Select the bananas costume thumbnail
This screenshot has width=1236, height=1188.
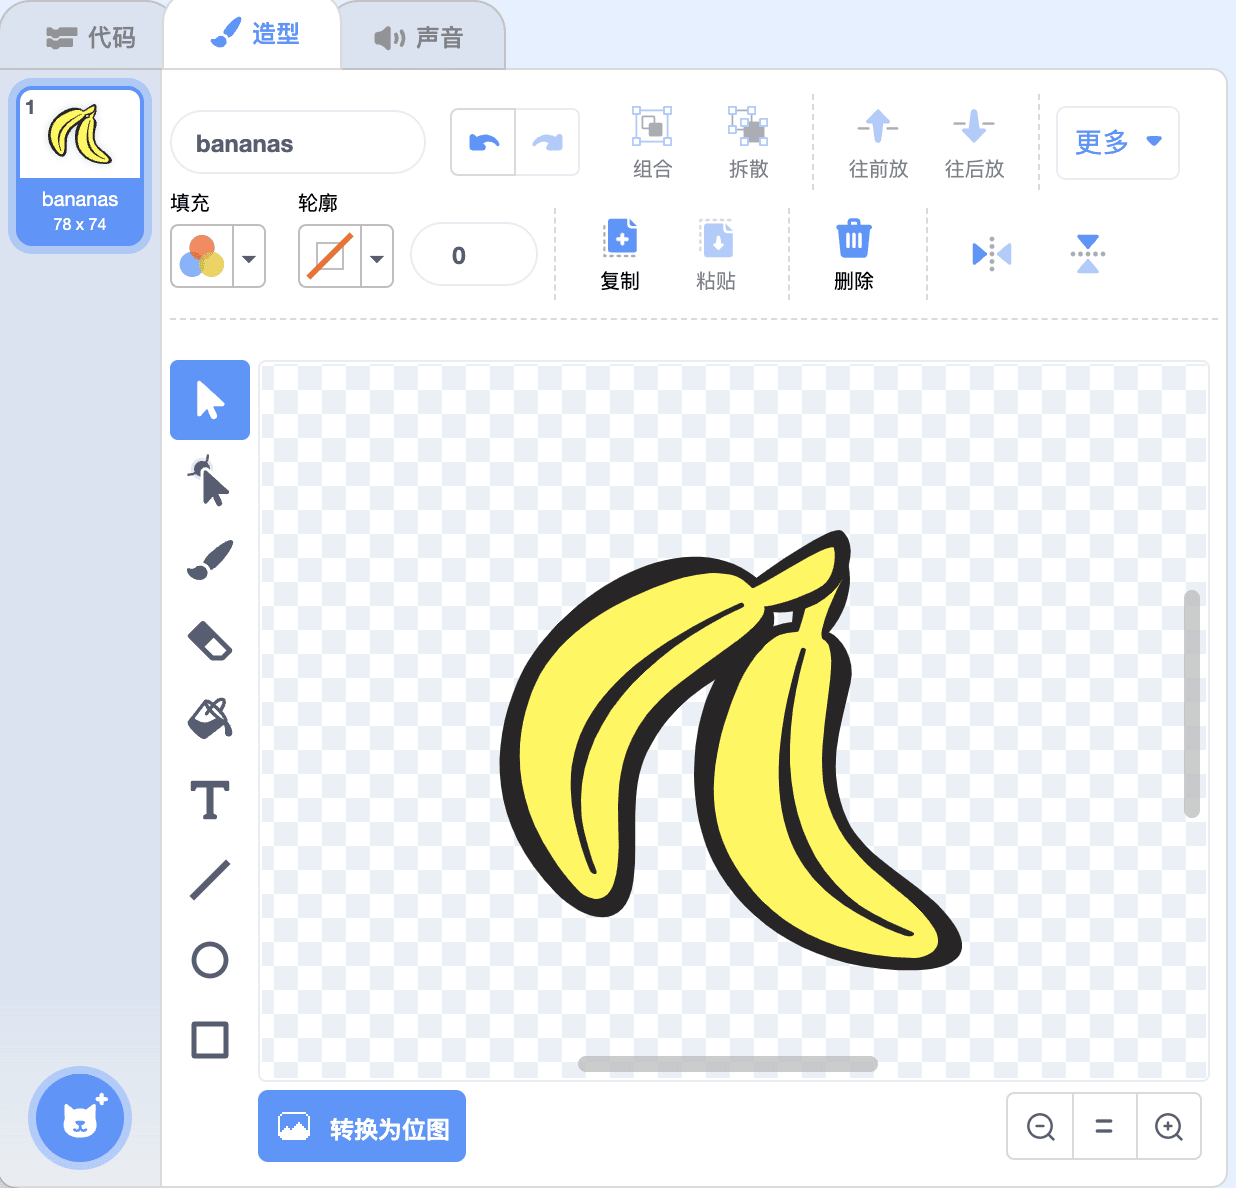tap(80, 166)
